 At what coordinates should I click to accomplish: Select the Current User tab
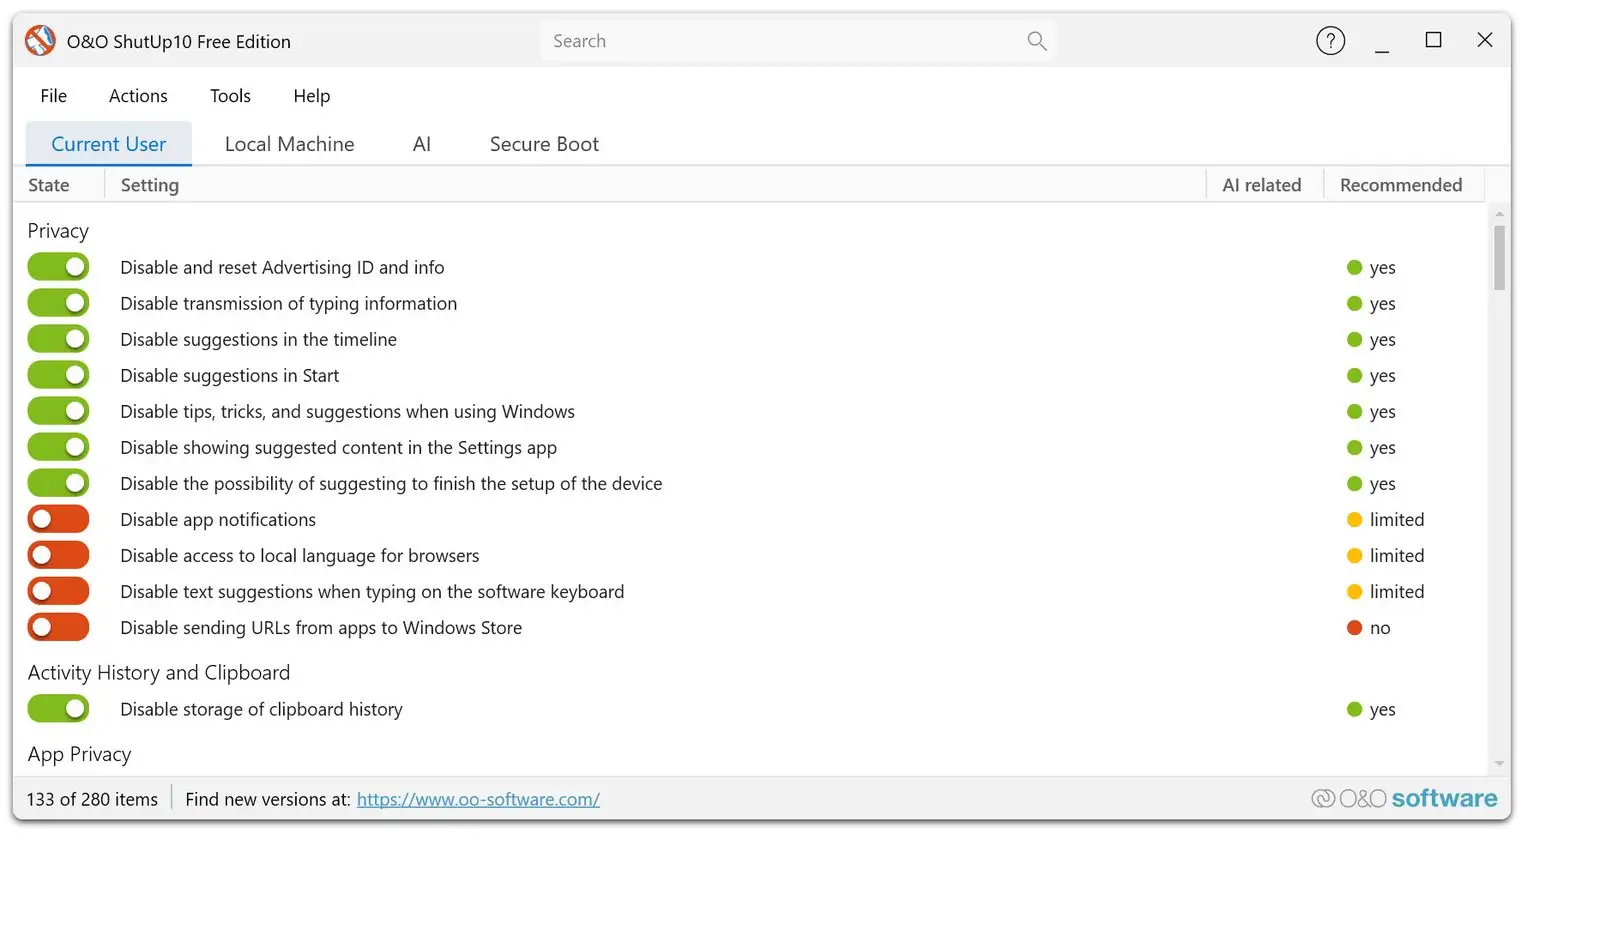point(109,144)
